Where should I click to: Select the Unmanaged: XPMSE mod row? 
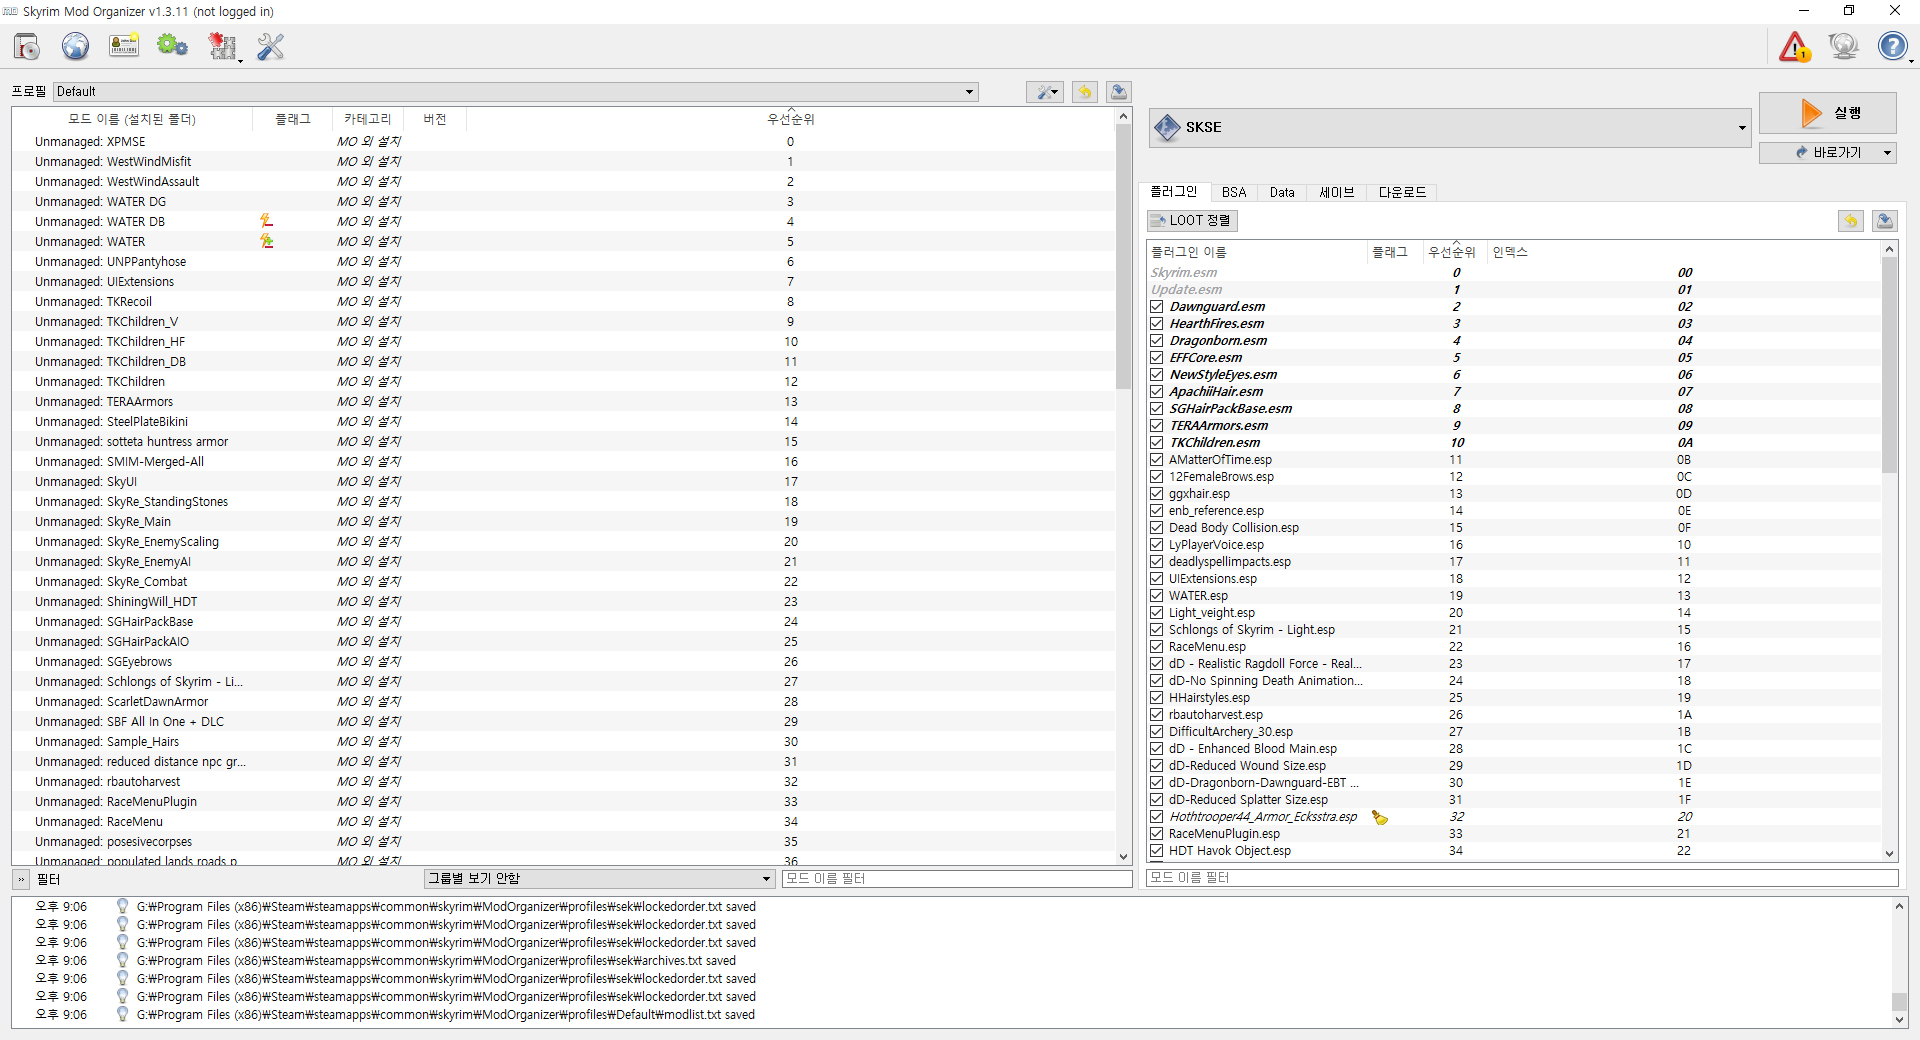pos(563,142)
